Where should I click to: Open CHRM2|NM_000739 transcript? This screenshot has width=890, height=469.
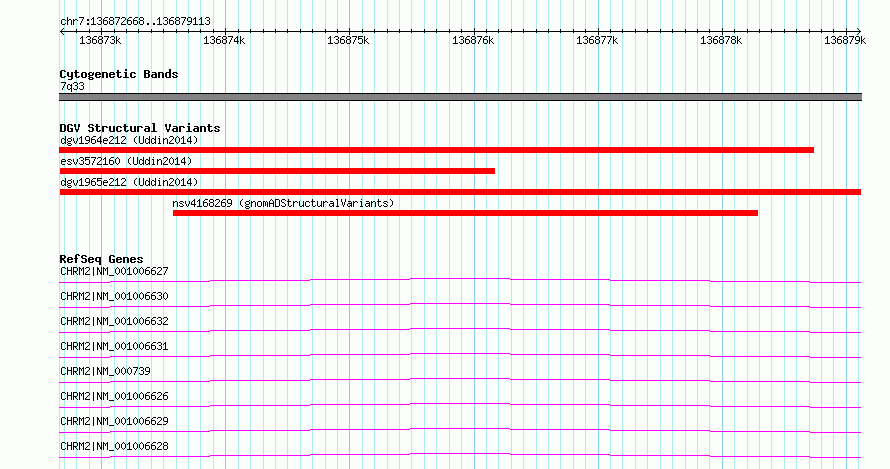pyautogui.click(x=106, y=371)
